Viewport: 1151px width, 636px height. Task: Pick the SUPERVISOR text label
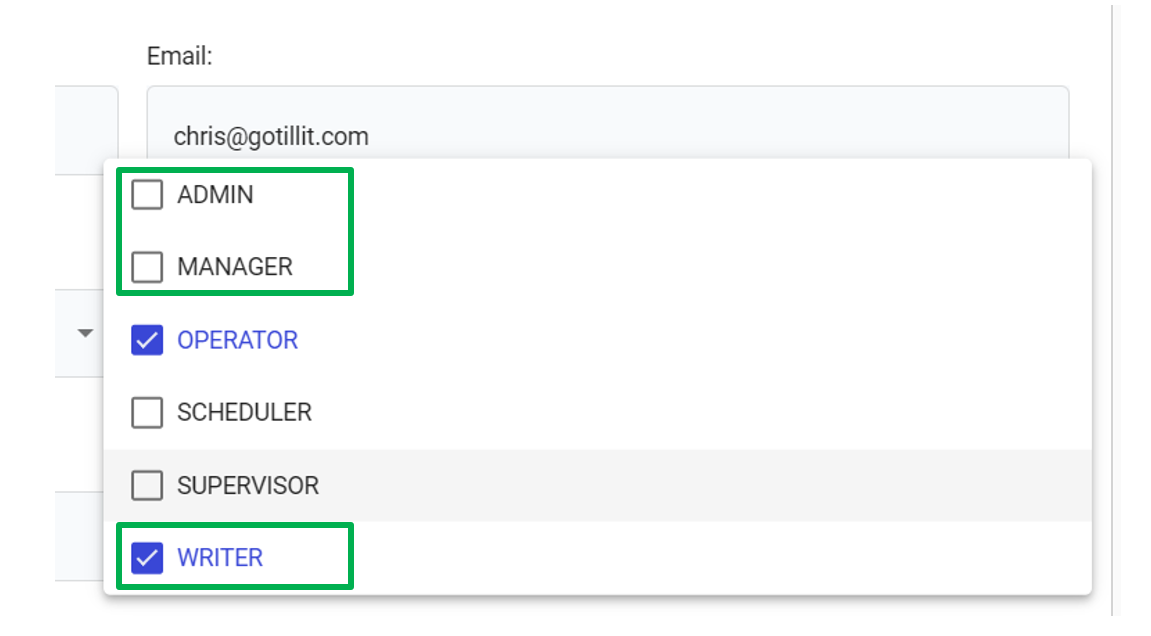click(x=248, y=486)
